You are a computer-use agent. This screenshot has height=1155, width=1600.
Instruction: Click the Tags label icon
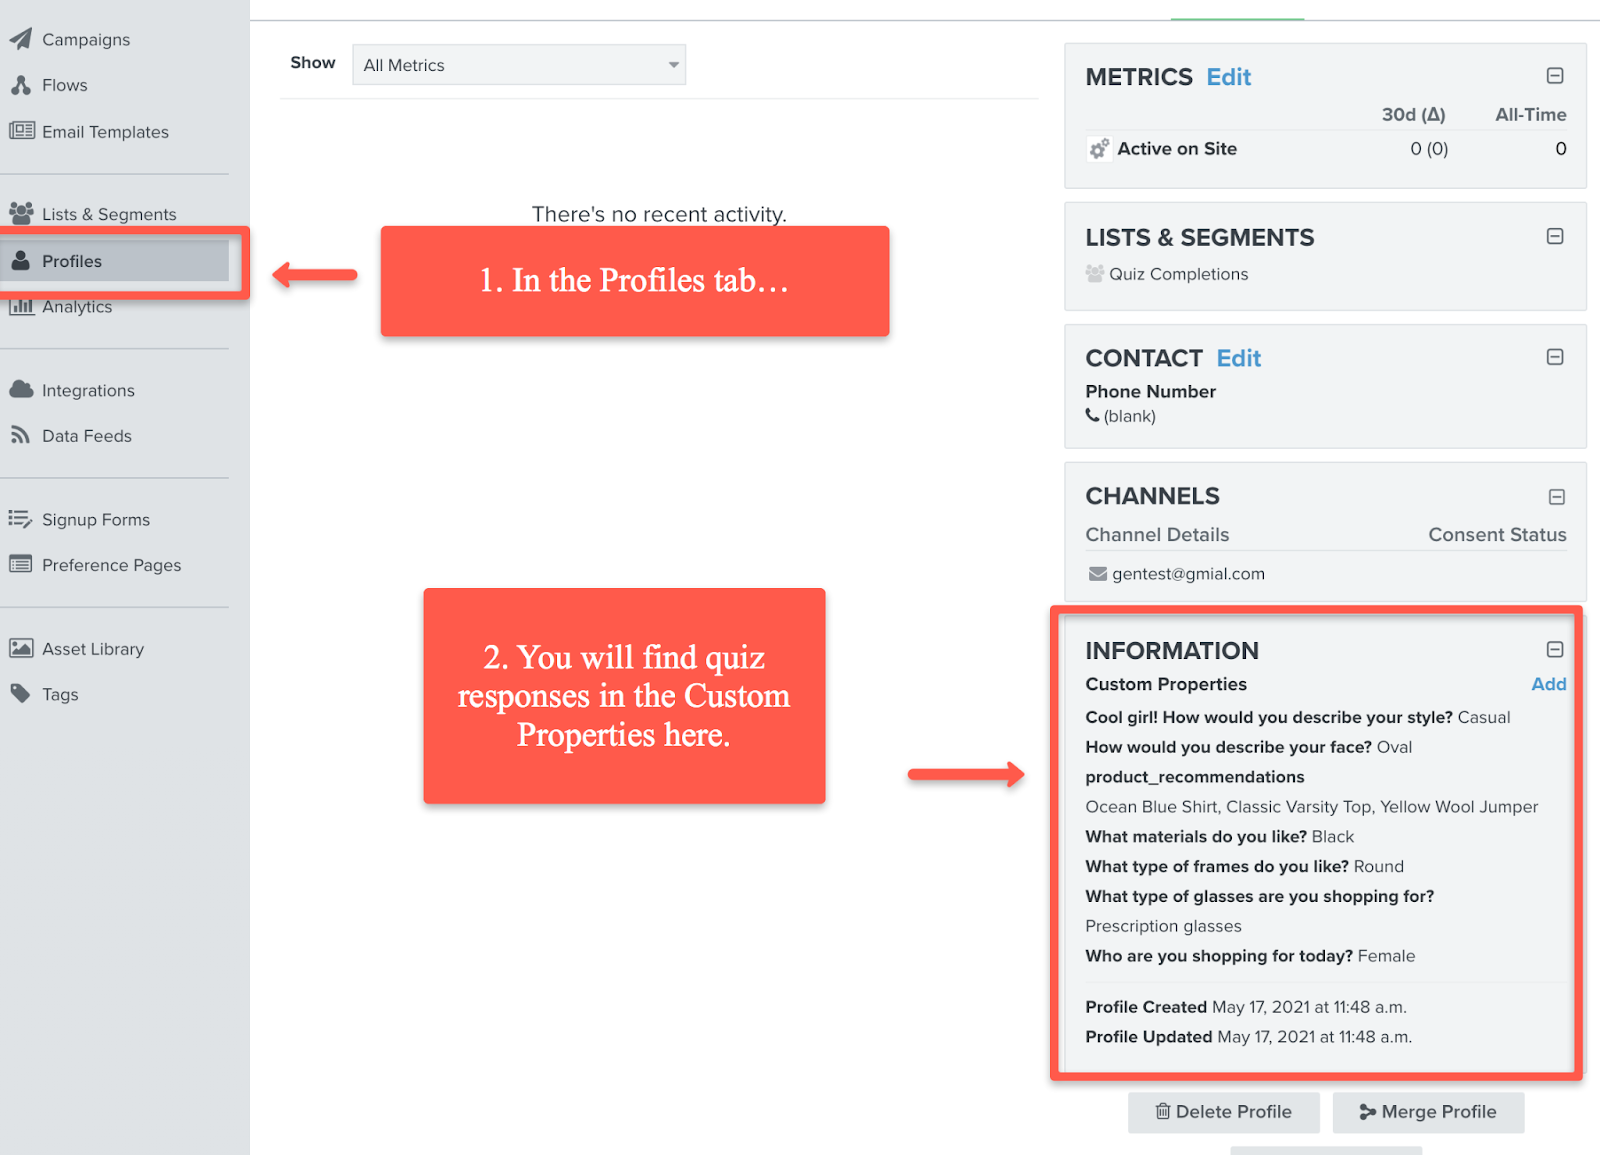coord(21,693)
